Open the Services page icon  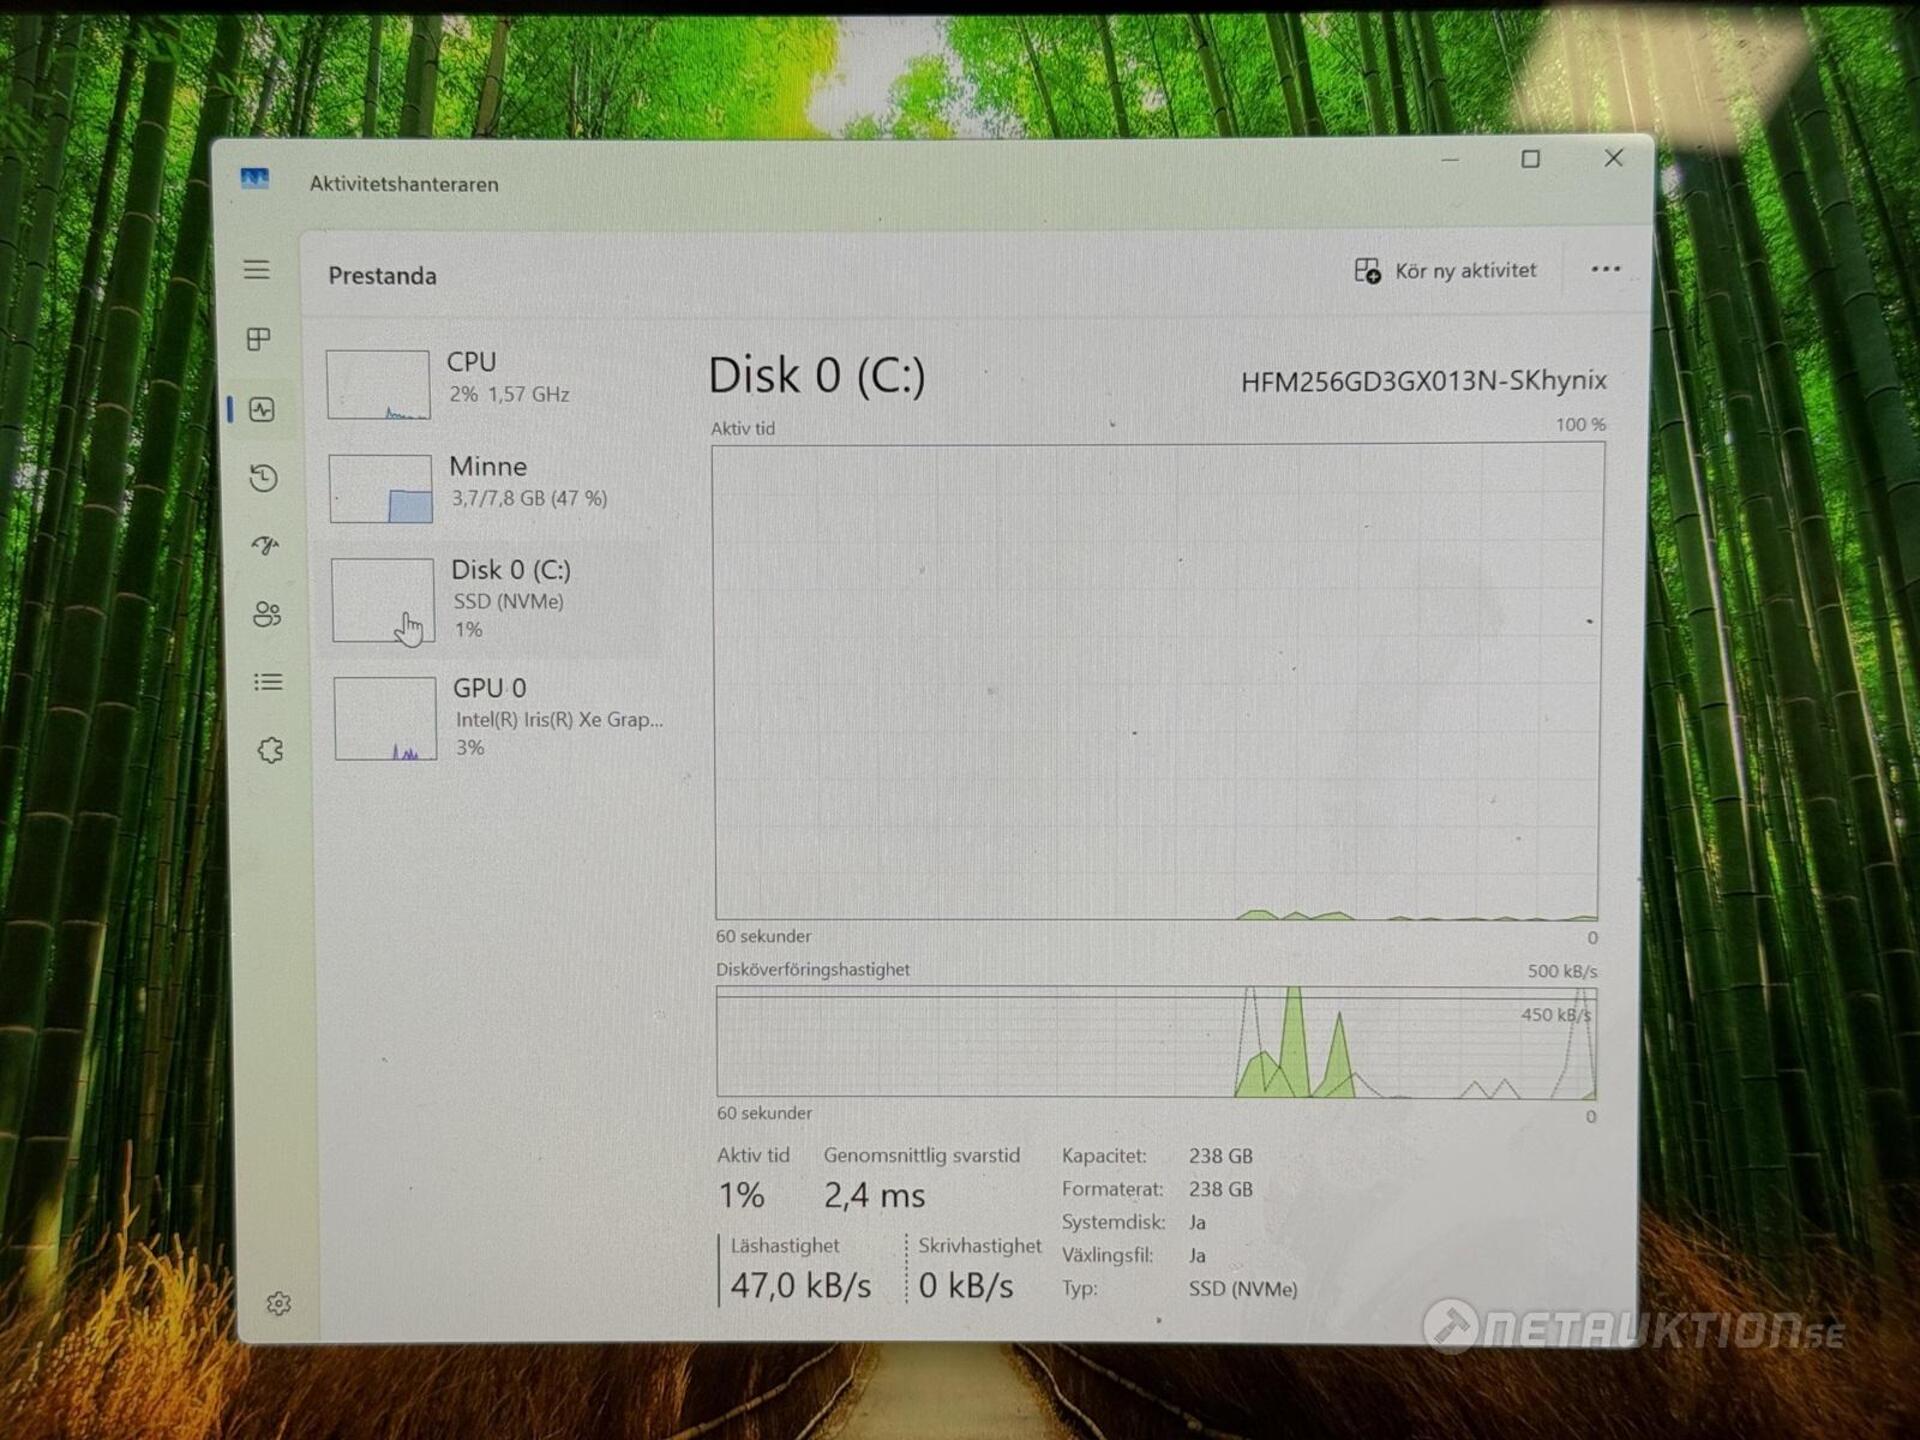(270, 750)
